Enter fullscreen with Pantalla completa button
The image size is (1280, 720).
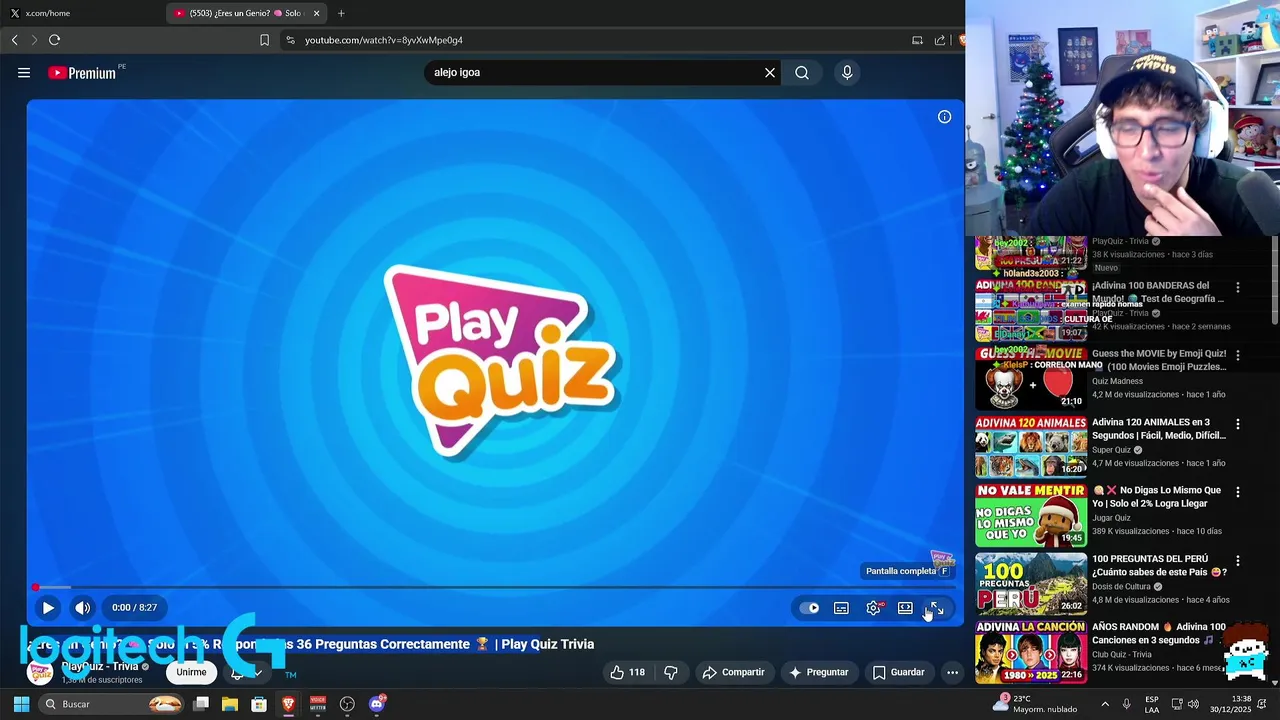pos(937,608)
